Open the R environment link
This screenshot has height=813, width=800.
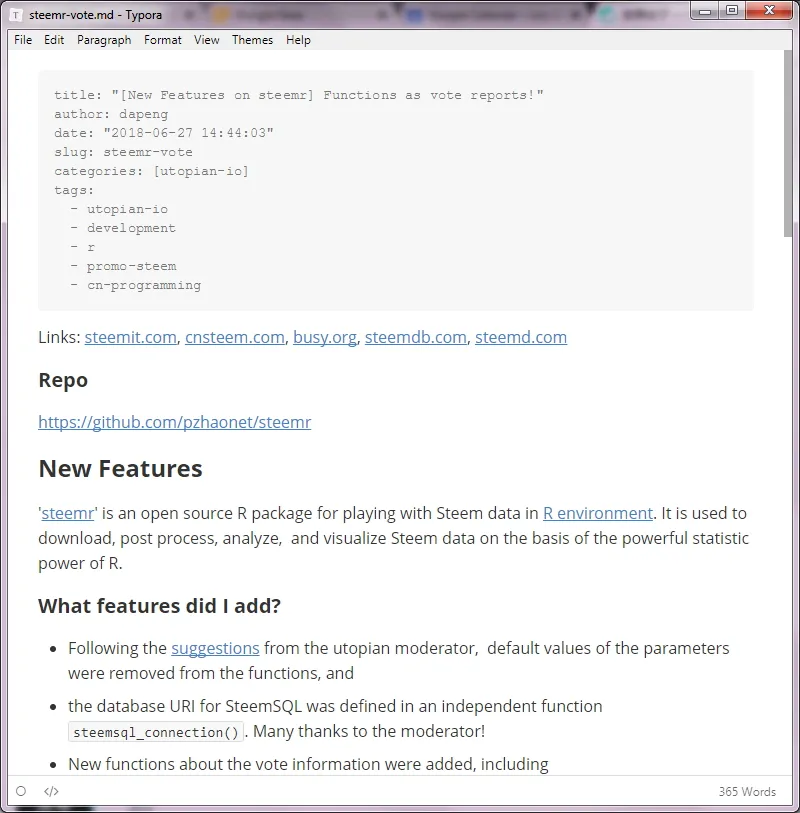click(598, 513)
